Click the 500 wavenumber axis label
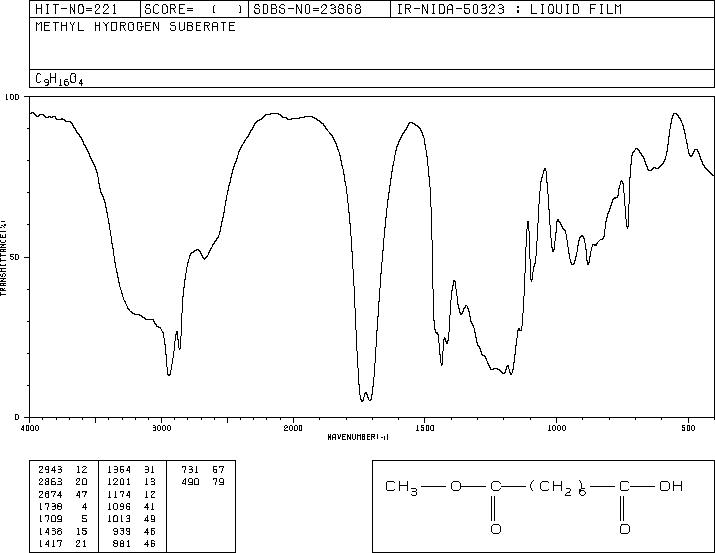The height and width of the screenshot is (553, 715). [689, 428]
